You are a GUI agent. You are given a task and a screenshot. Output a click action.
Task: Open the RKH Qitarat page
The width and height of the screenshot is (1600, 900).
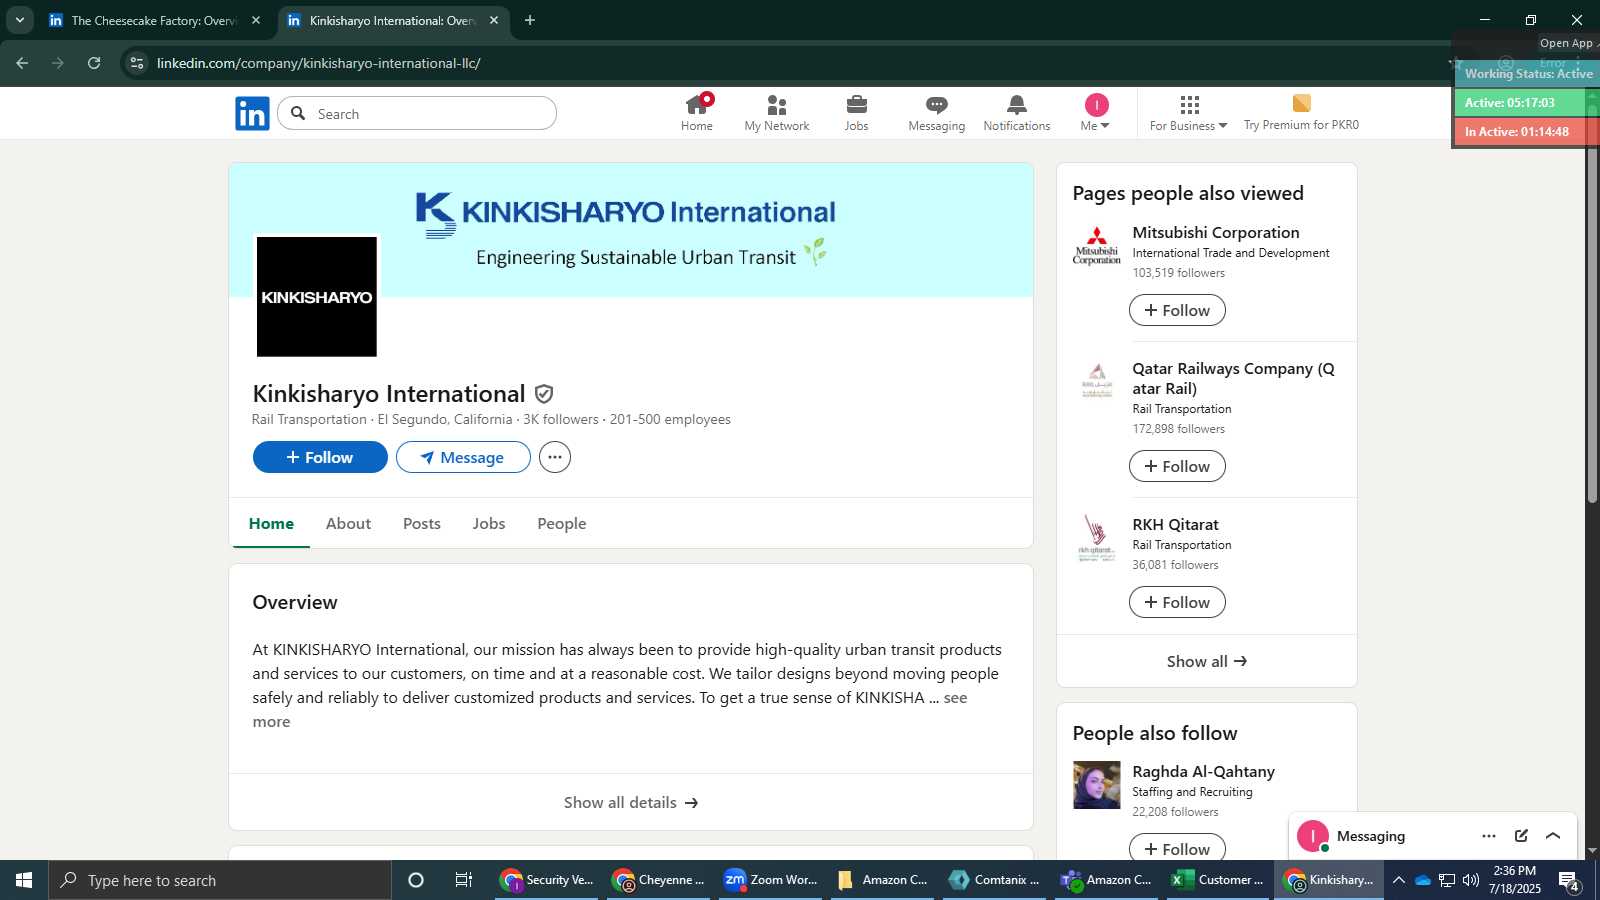point(1175,524)
